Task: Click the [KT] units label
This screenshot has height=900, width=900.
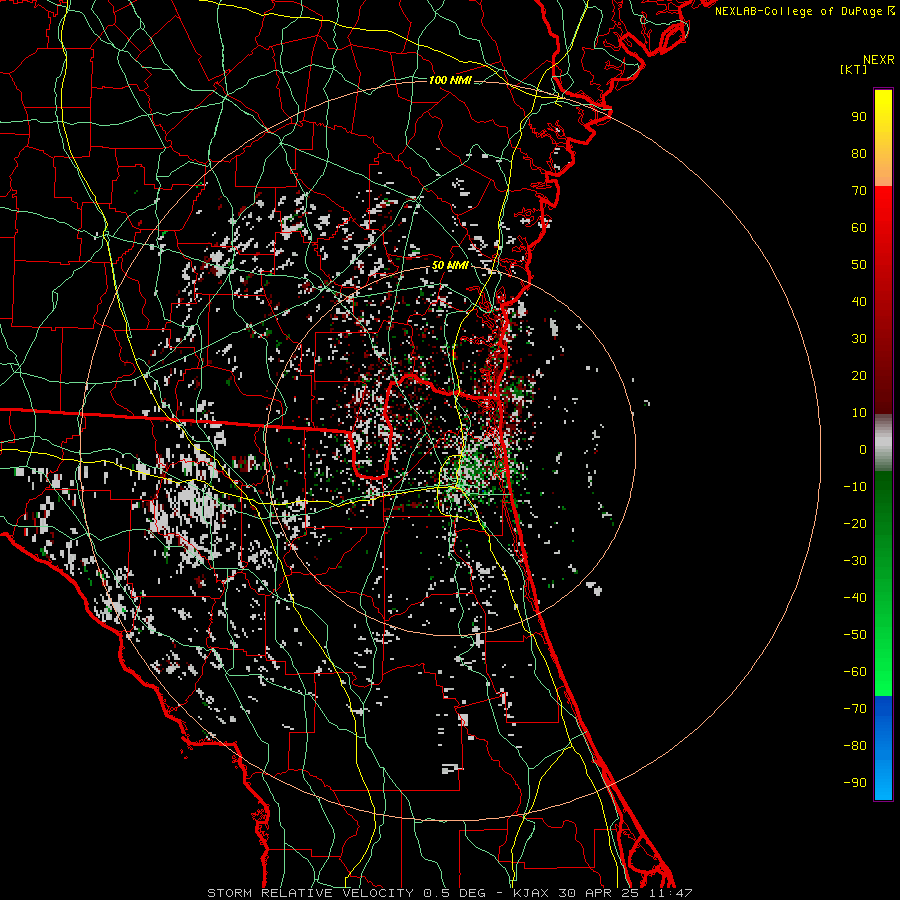Action: click(x=854, y=69)
